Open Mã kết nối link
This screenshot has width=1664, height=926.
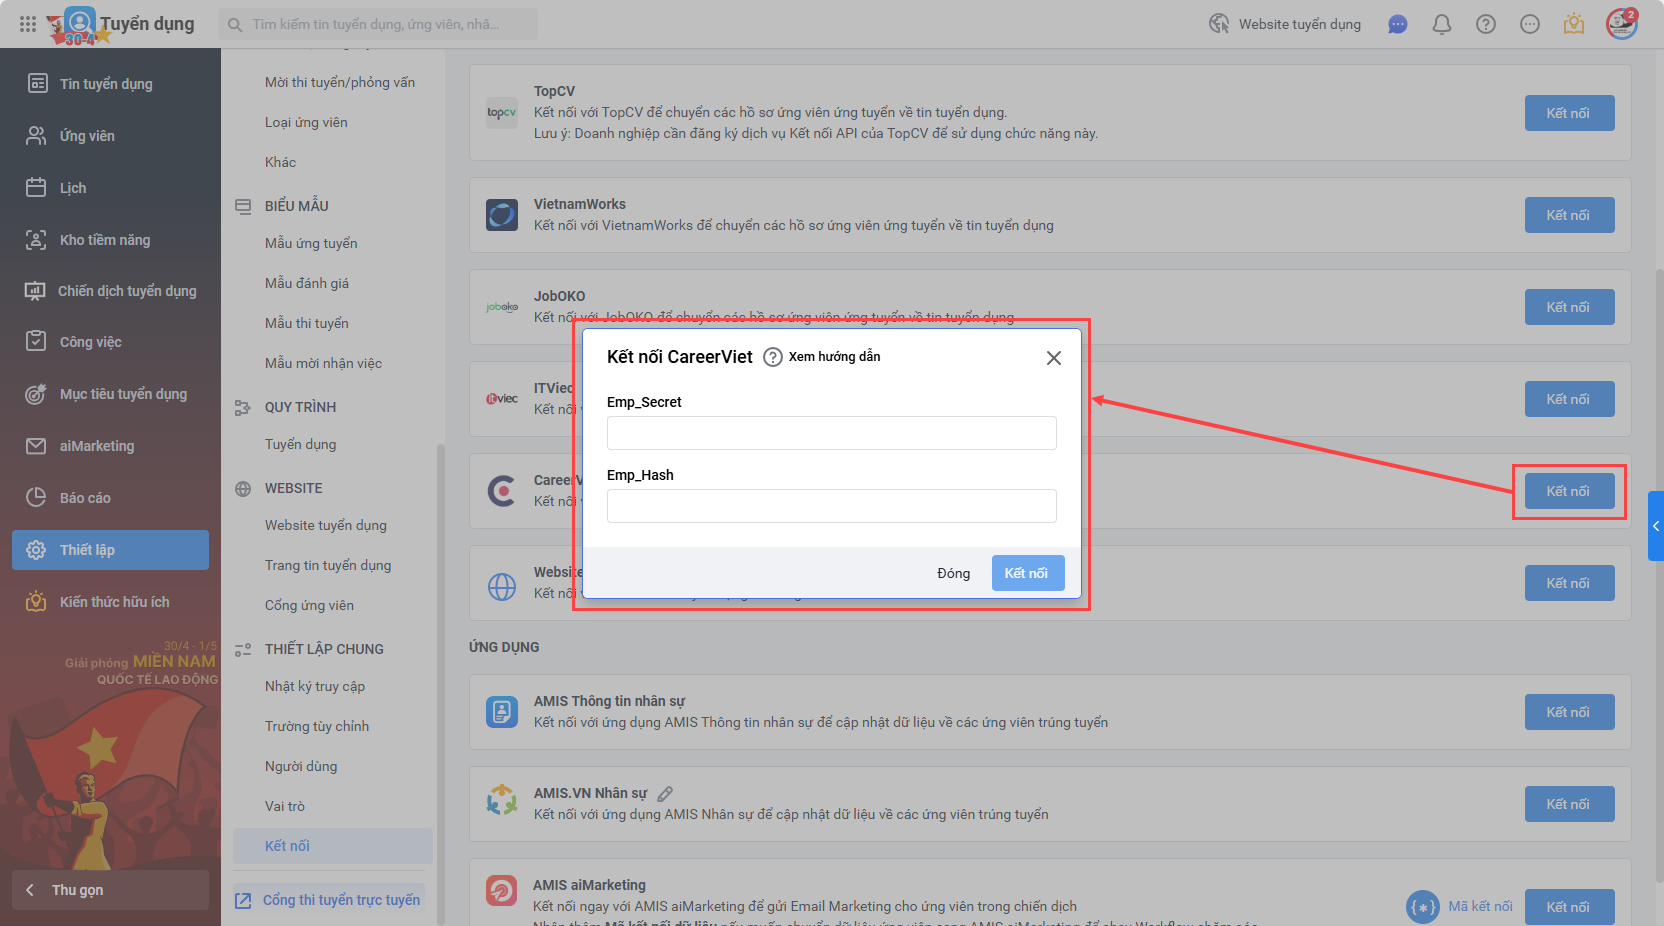(1480, 906)
